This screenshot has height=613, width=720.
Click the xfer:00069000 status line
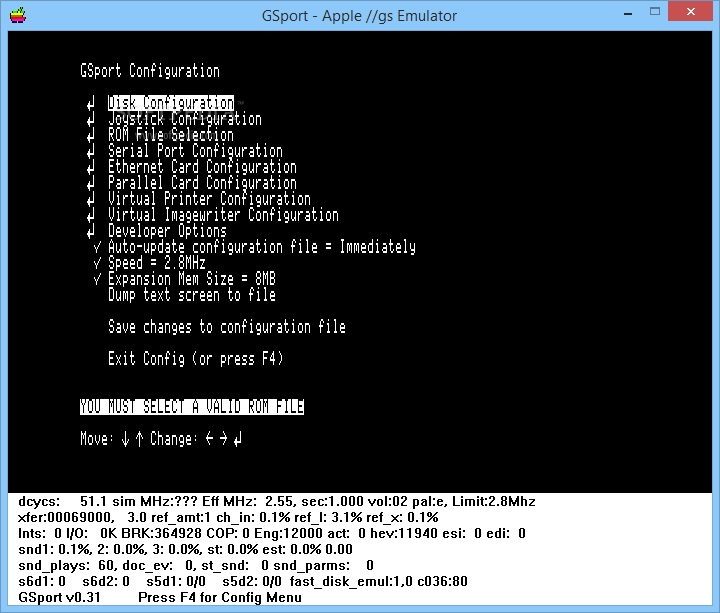228,517
